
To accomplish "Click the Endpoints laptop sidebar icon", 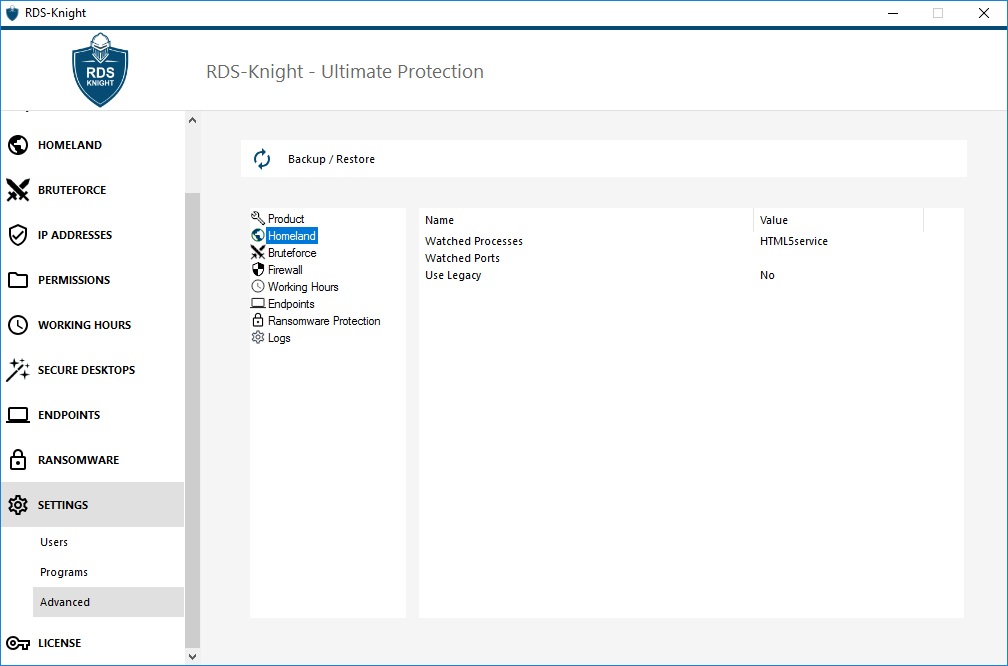I will coord(18,415).
